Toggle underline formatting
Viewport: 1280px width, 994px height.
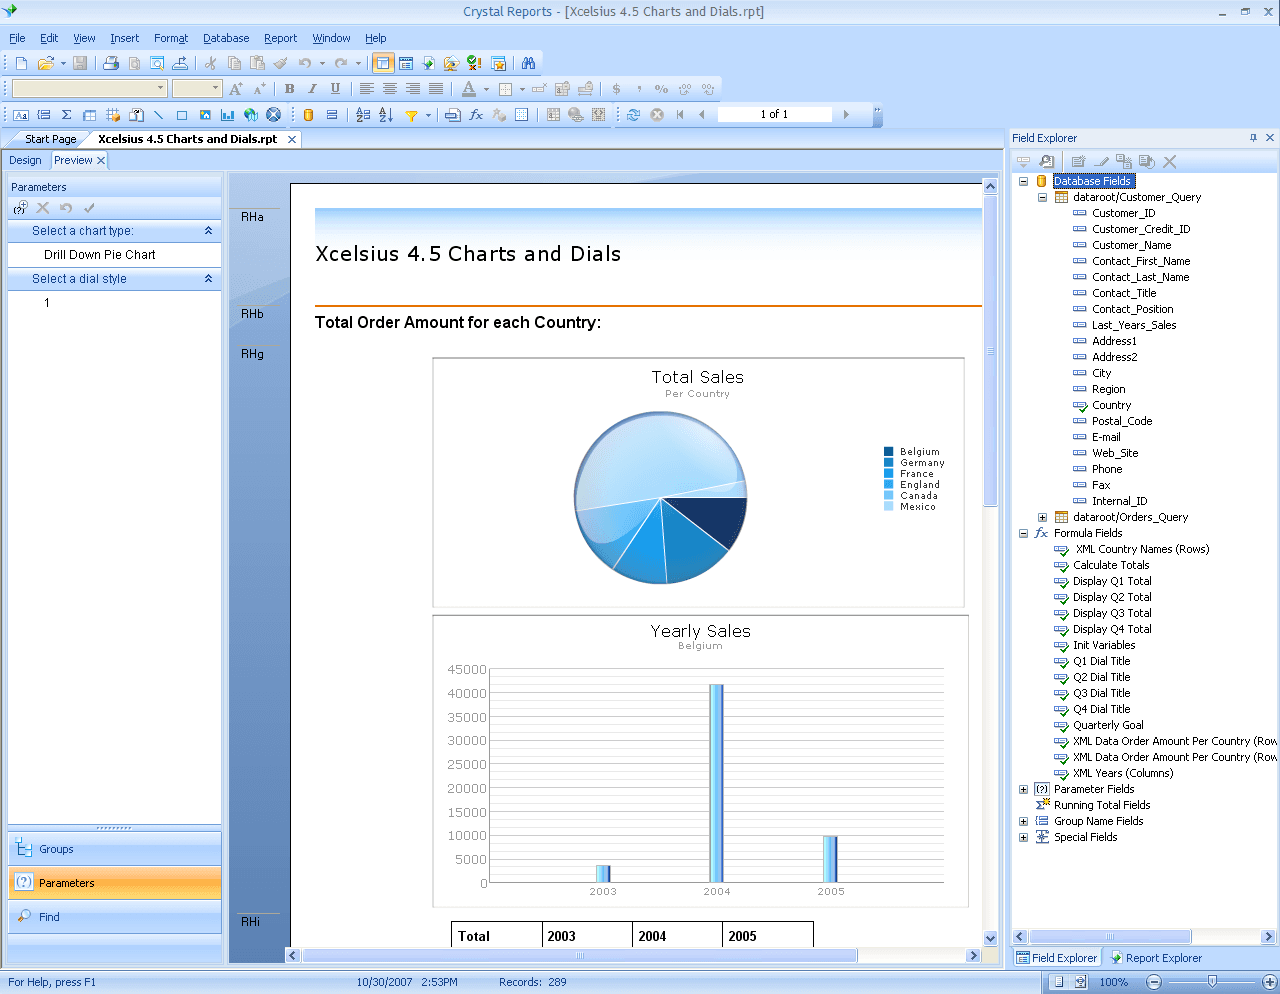[x=335, y=90]
